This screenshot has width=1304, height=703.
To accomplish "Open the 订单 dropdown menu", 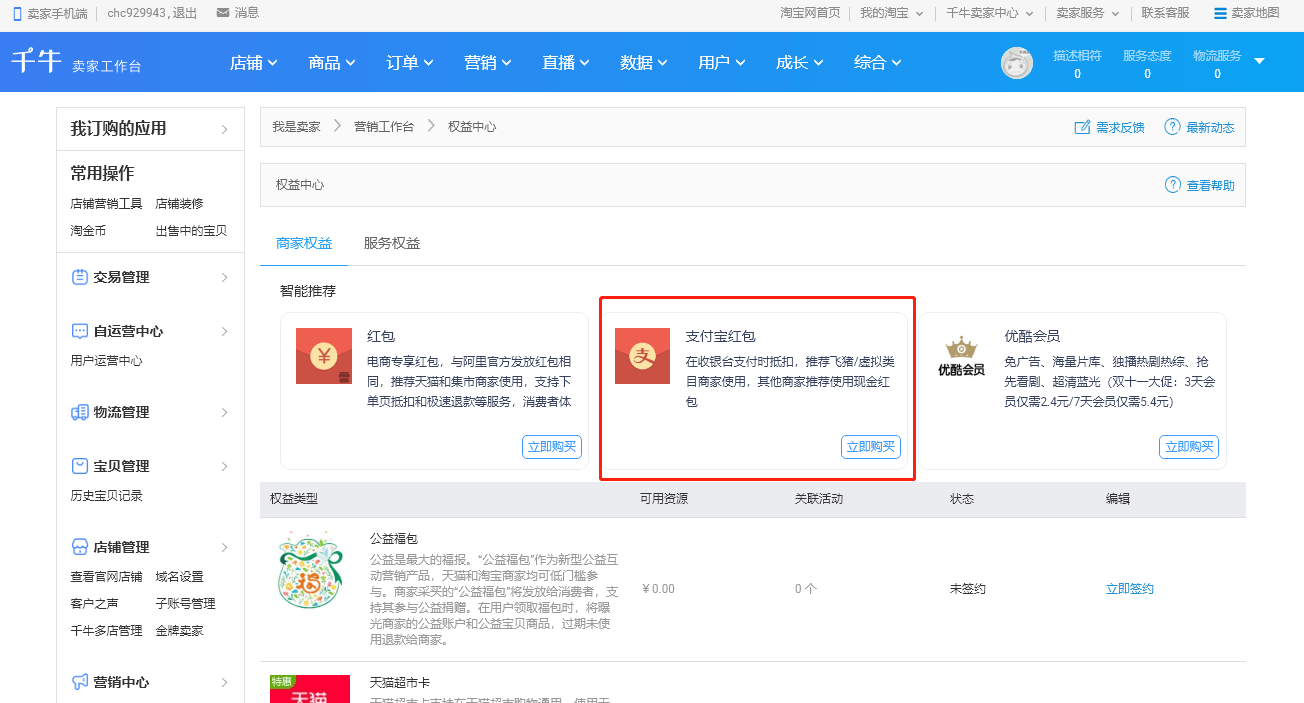I will [410, 62].
